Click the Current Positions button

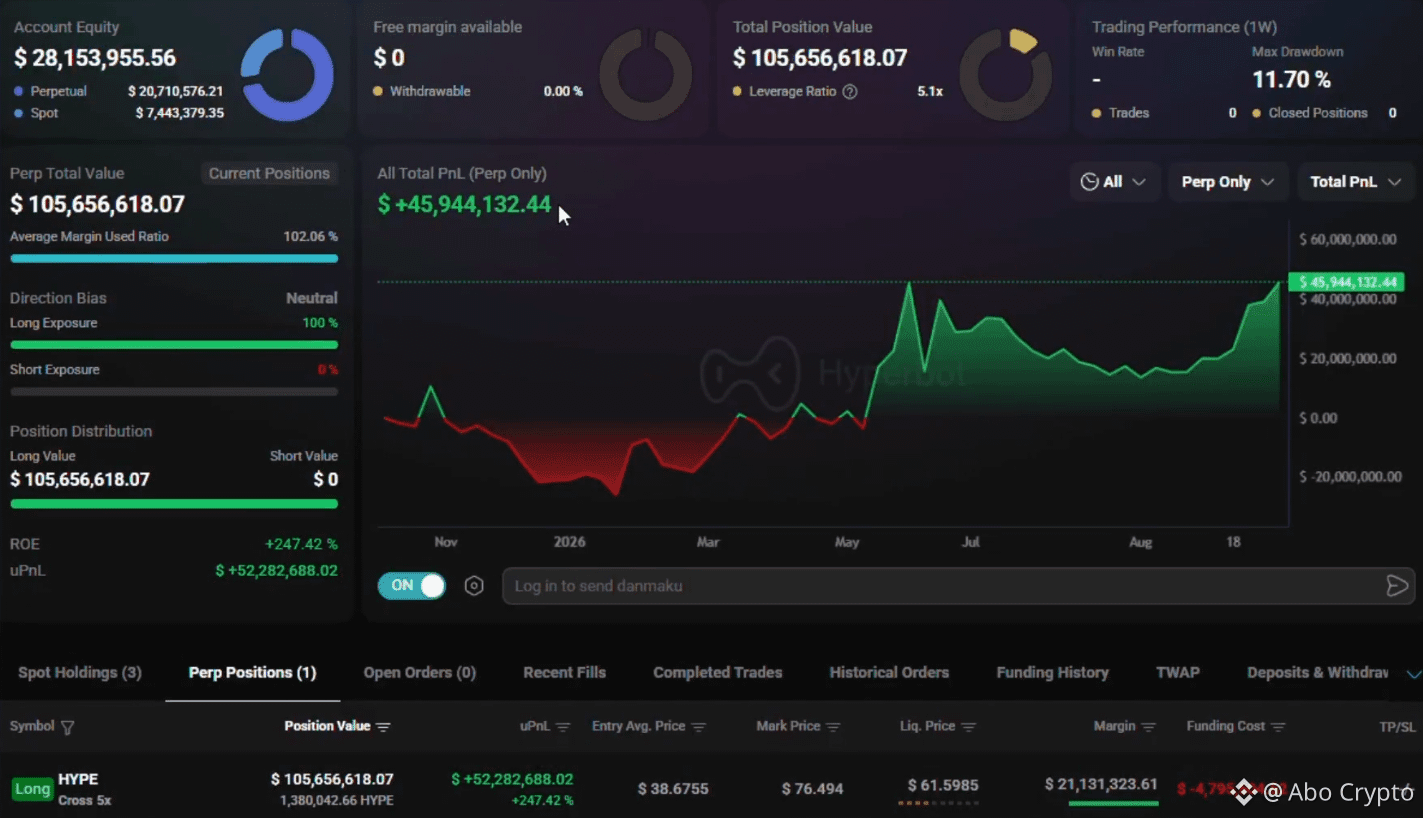coord(269,174)
